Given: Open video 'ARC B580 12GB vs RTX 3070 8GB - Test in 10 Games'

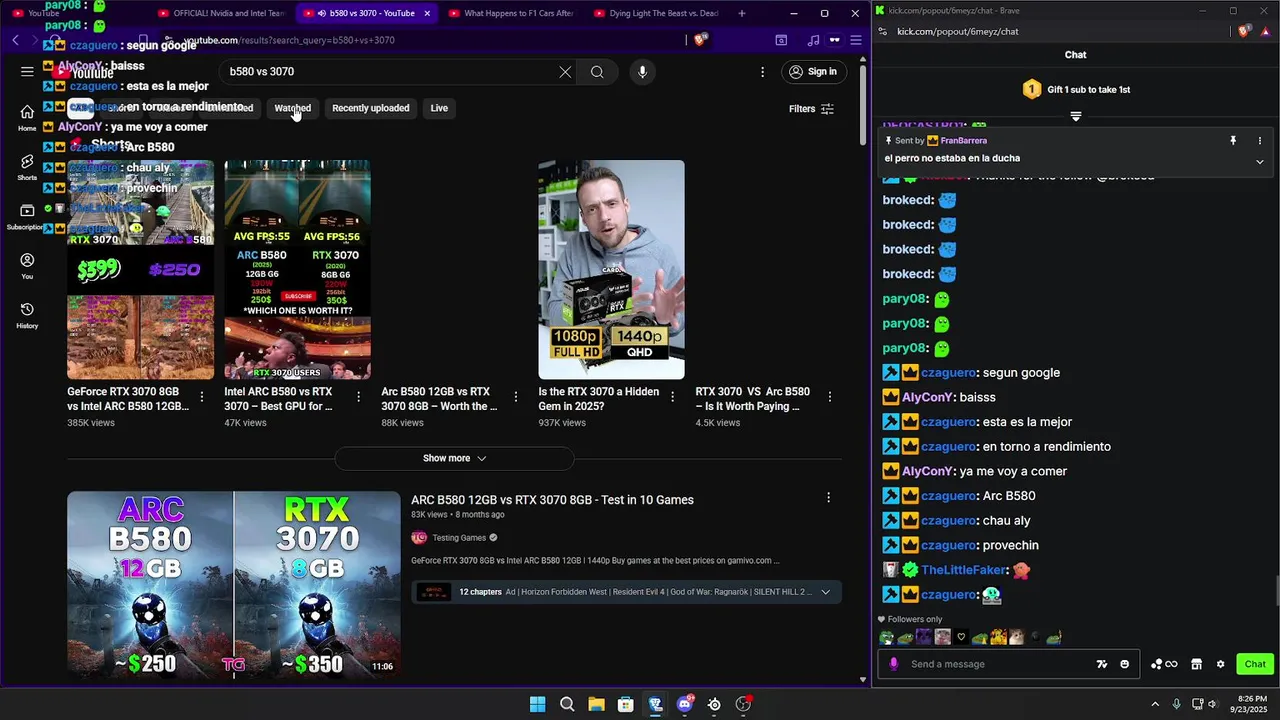Looking at the screenshot, I should 552,500.
